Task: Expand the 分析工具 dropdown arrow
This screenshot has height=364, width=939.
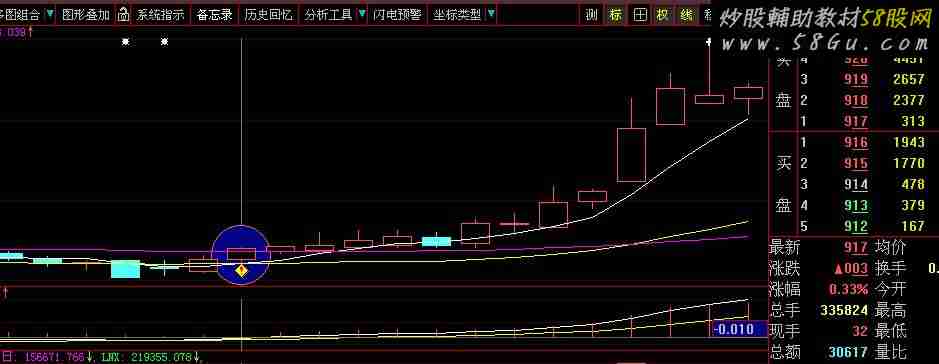Action: tap(362, 14)
